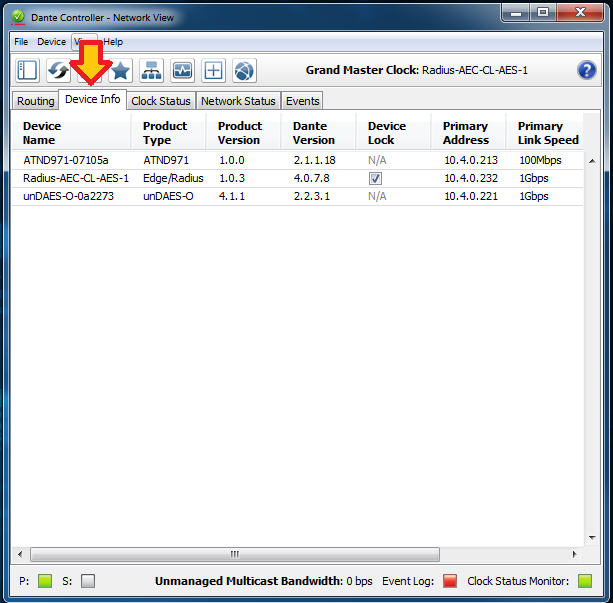Click the unDAES-O product type cell
Image resolution: width=613 pixels, height=603 pixels.
168,196
